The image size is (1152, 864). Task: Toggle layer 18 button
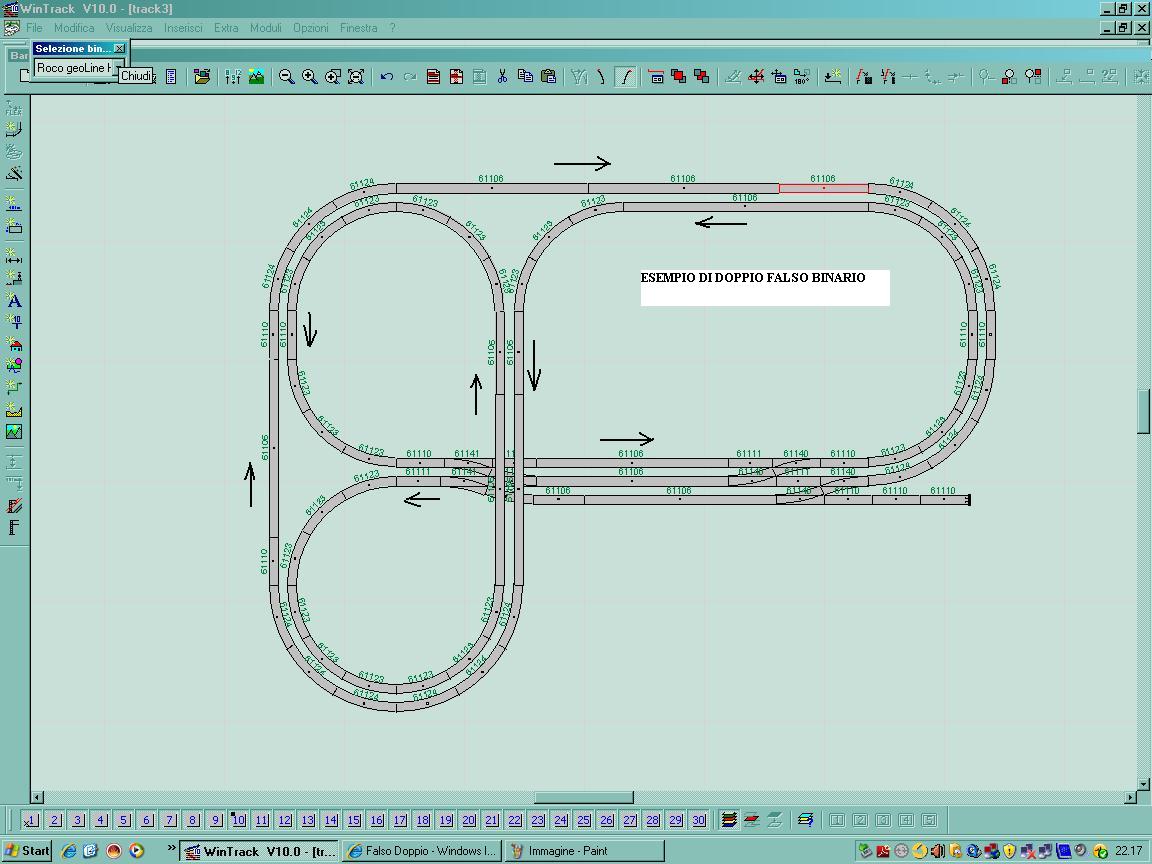[x=422, y=820]
